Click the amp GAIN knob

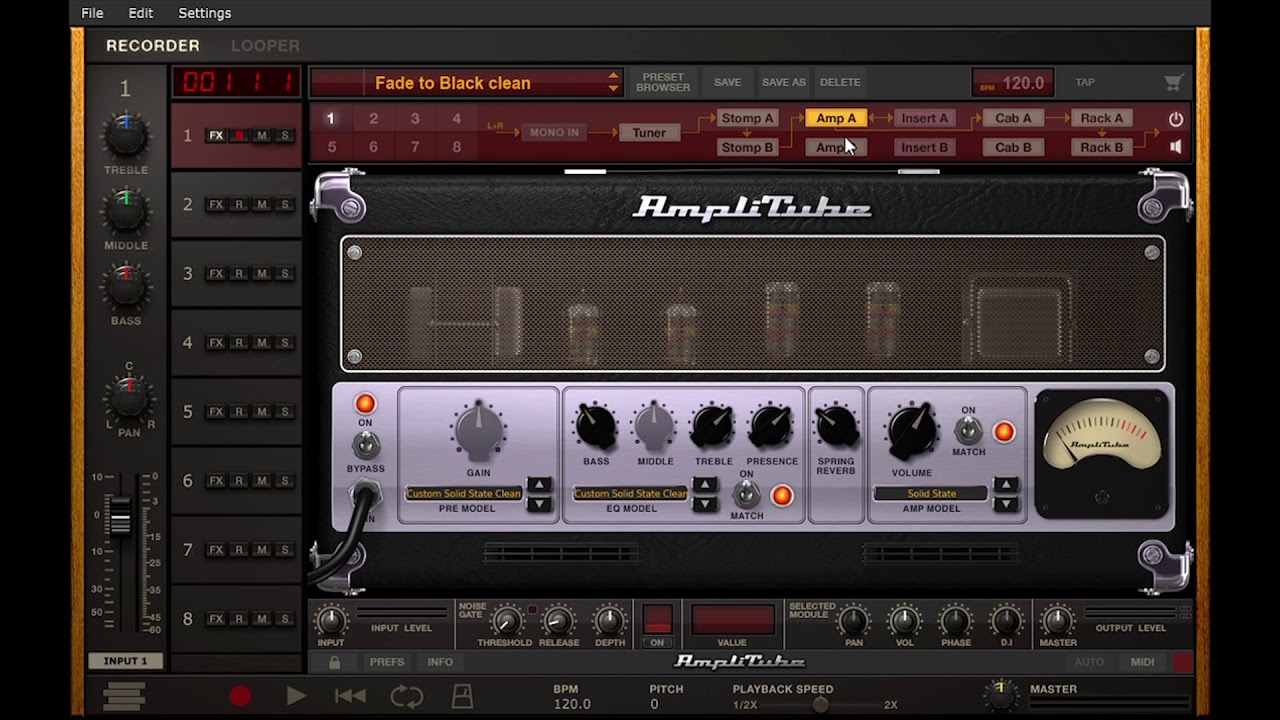pyautogui.click(x=478, y=431)
